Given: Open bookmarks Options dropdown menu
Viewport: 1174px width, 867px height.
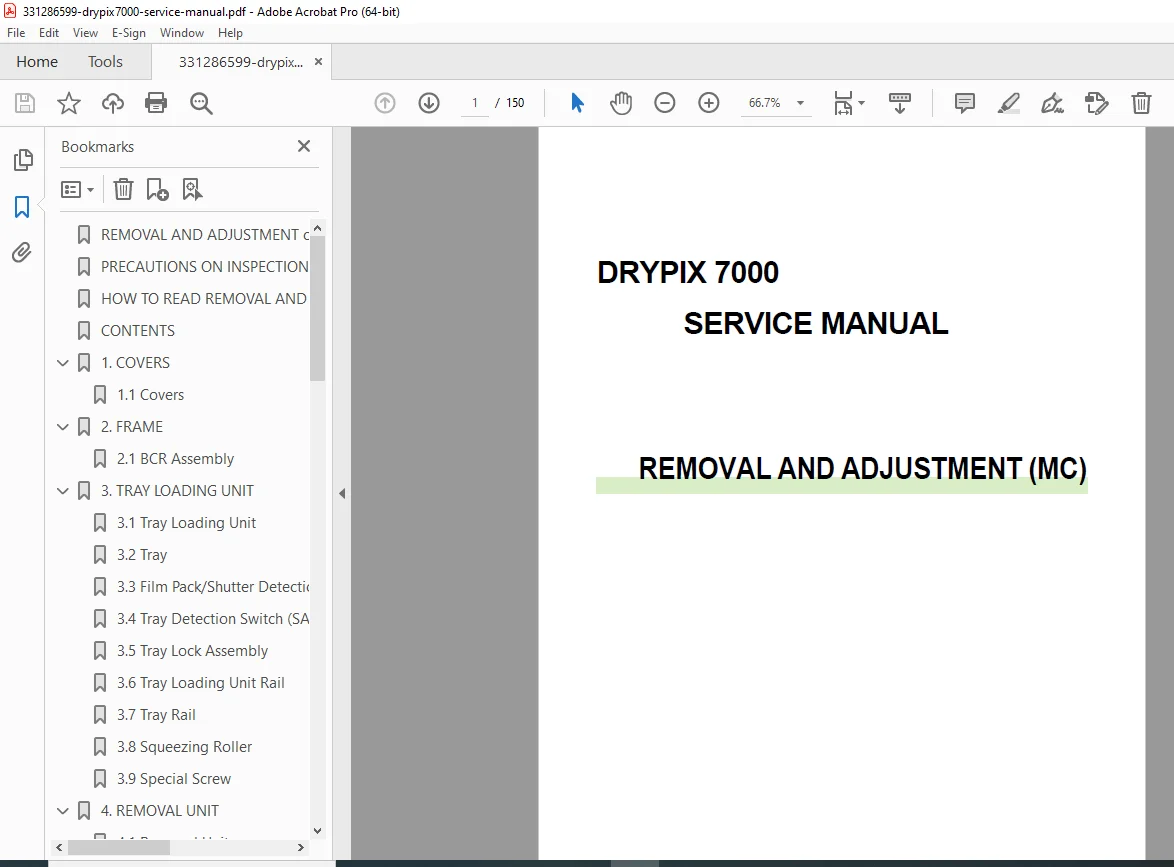Looking at the screenshot, I should point(77,189).
